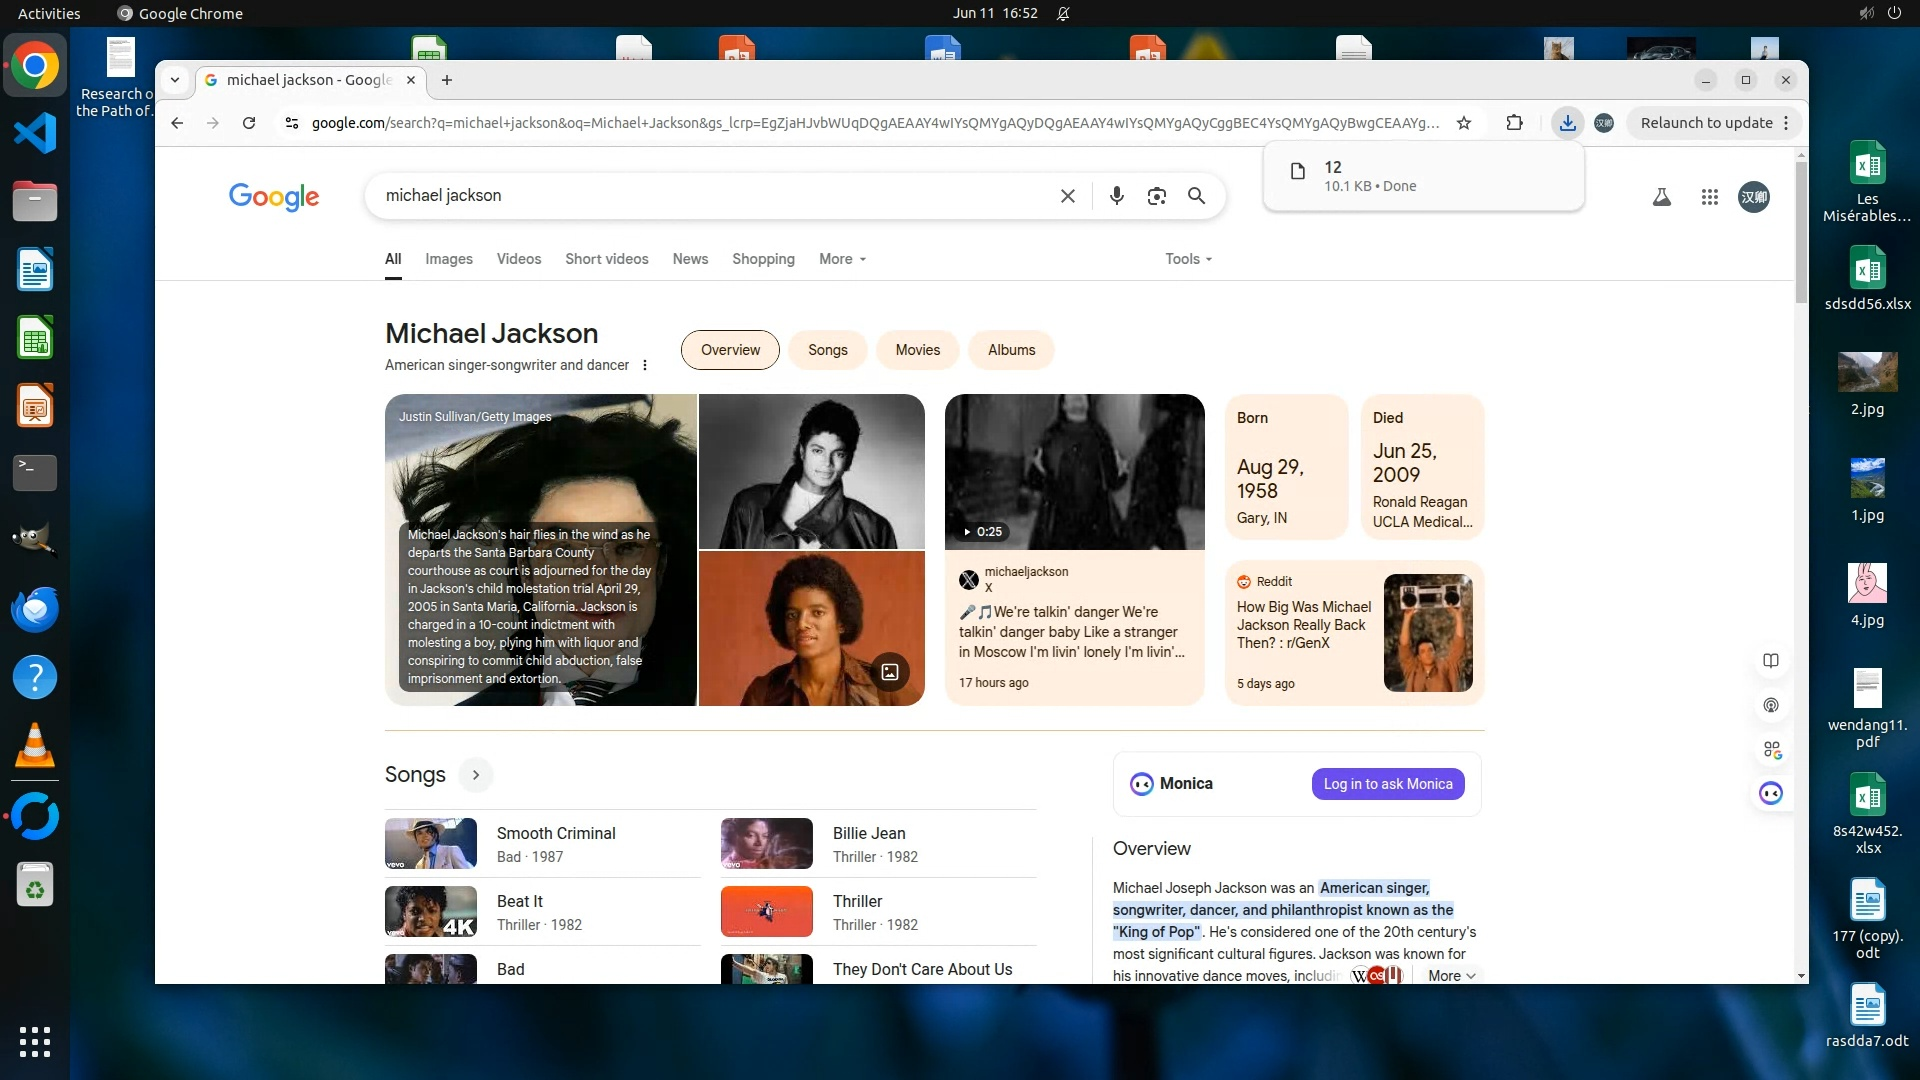The height and width of the screenshot is (1080, 1920).
Task: Switch to the News search tab
Action: (x=690, y=259)
